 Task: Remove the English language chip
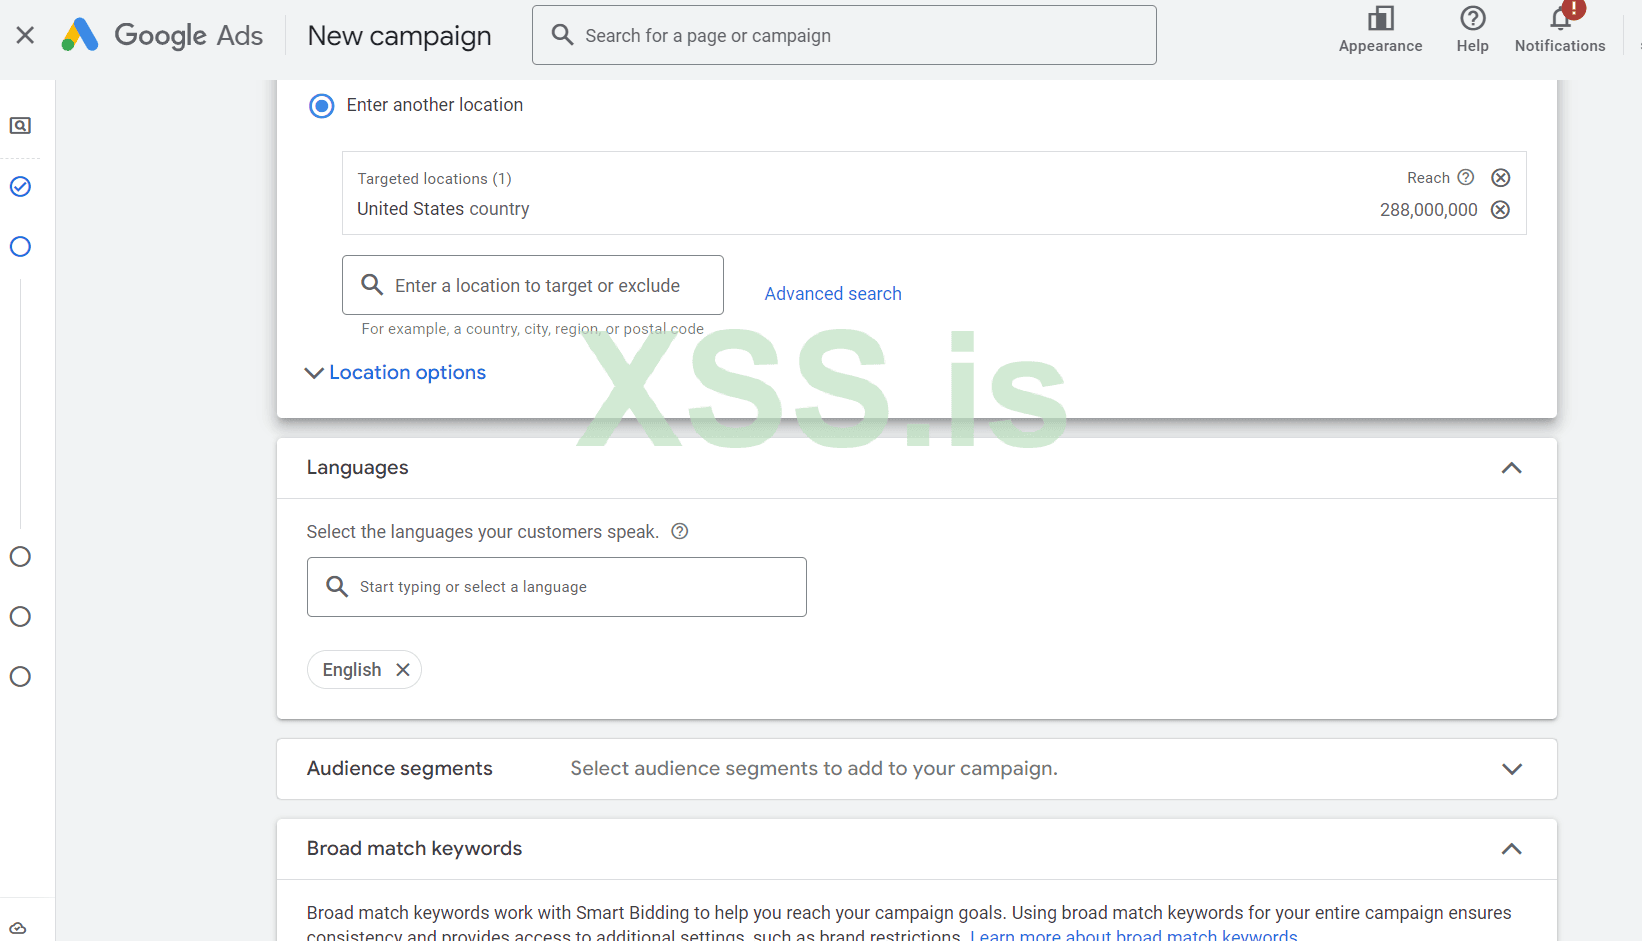coord(403,670)
